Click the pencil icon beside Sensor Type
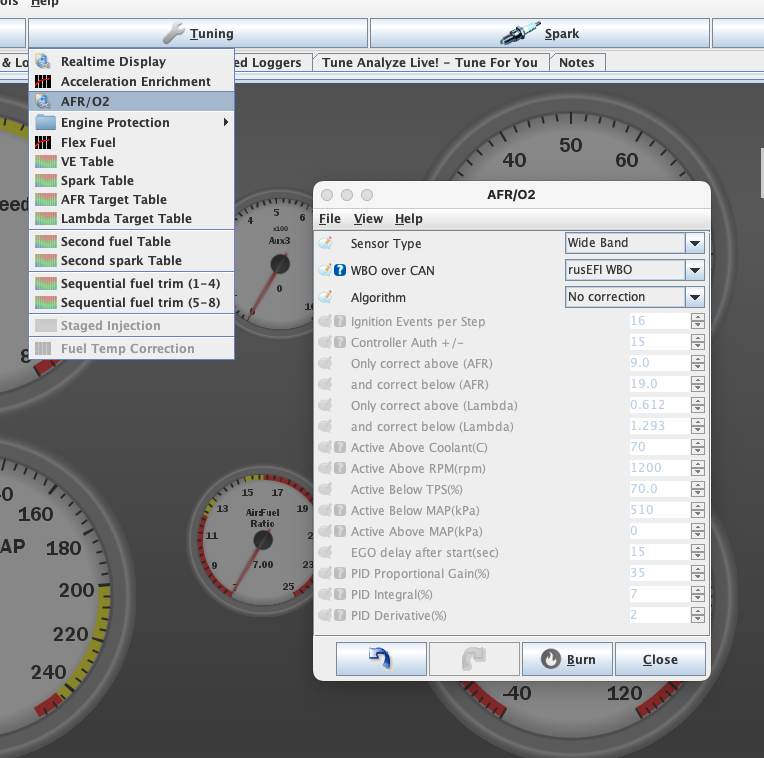The width and height of the screenshot is (764, 758). 325,243
